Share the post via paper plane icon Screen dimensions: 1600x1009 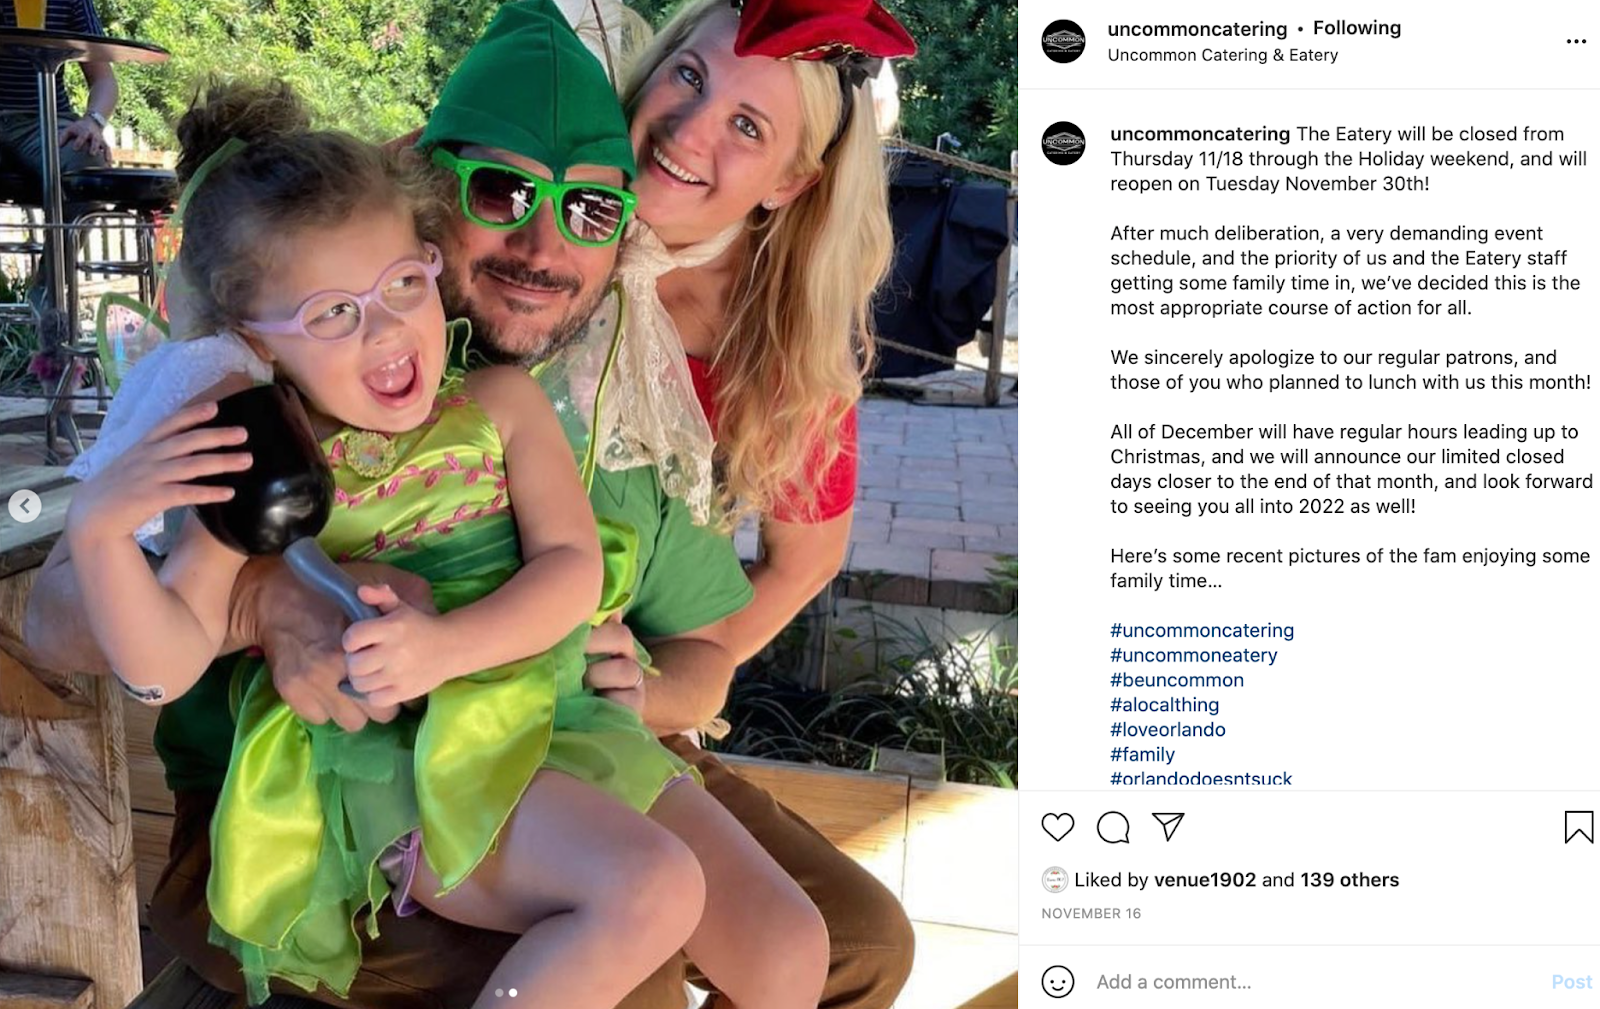click(1168, 826)
